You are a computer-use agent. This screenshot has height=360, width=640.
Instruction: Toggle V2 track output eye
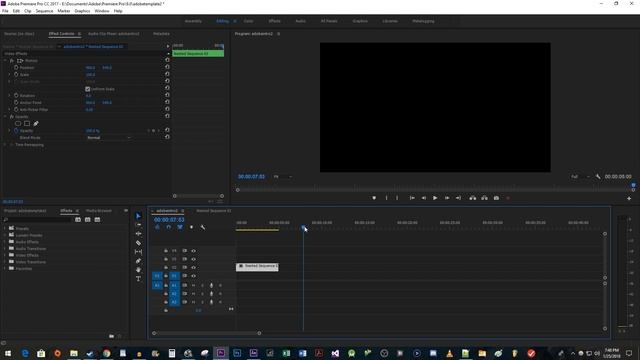coord(193,267)
